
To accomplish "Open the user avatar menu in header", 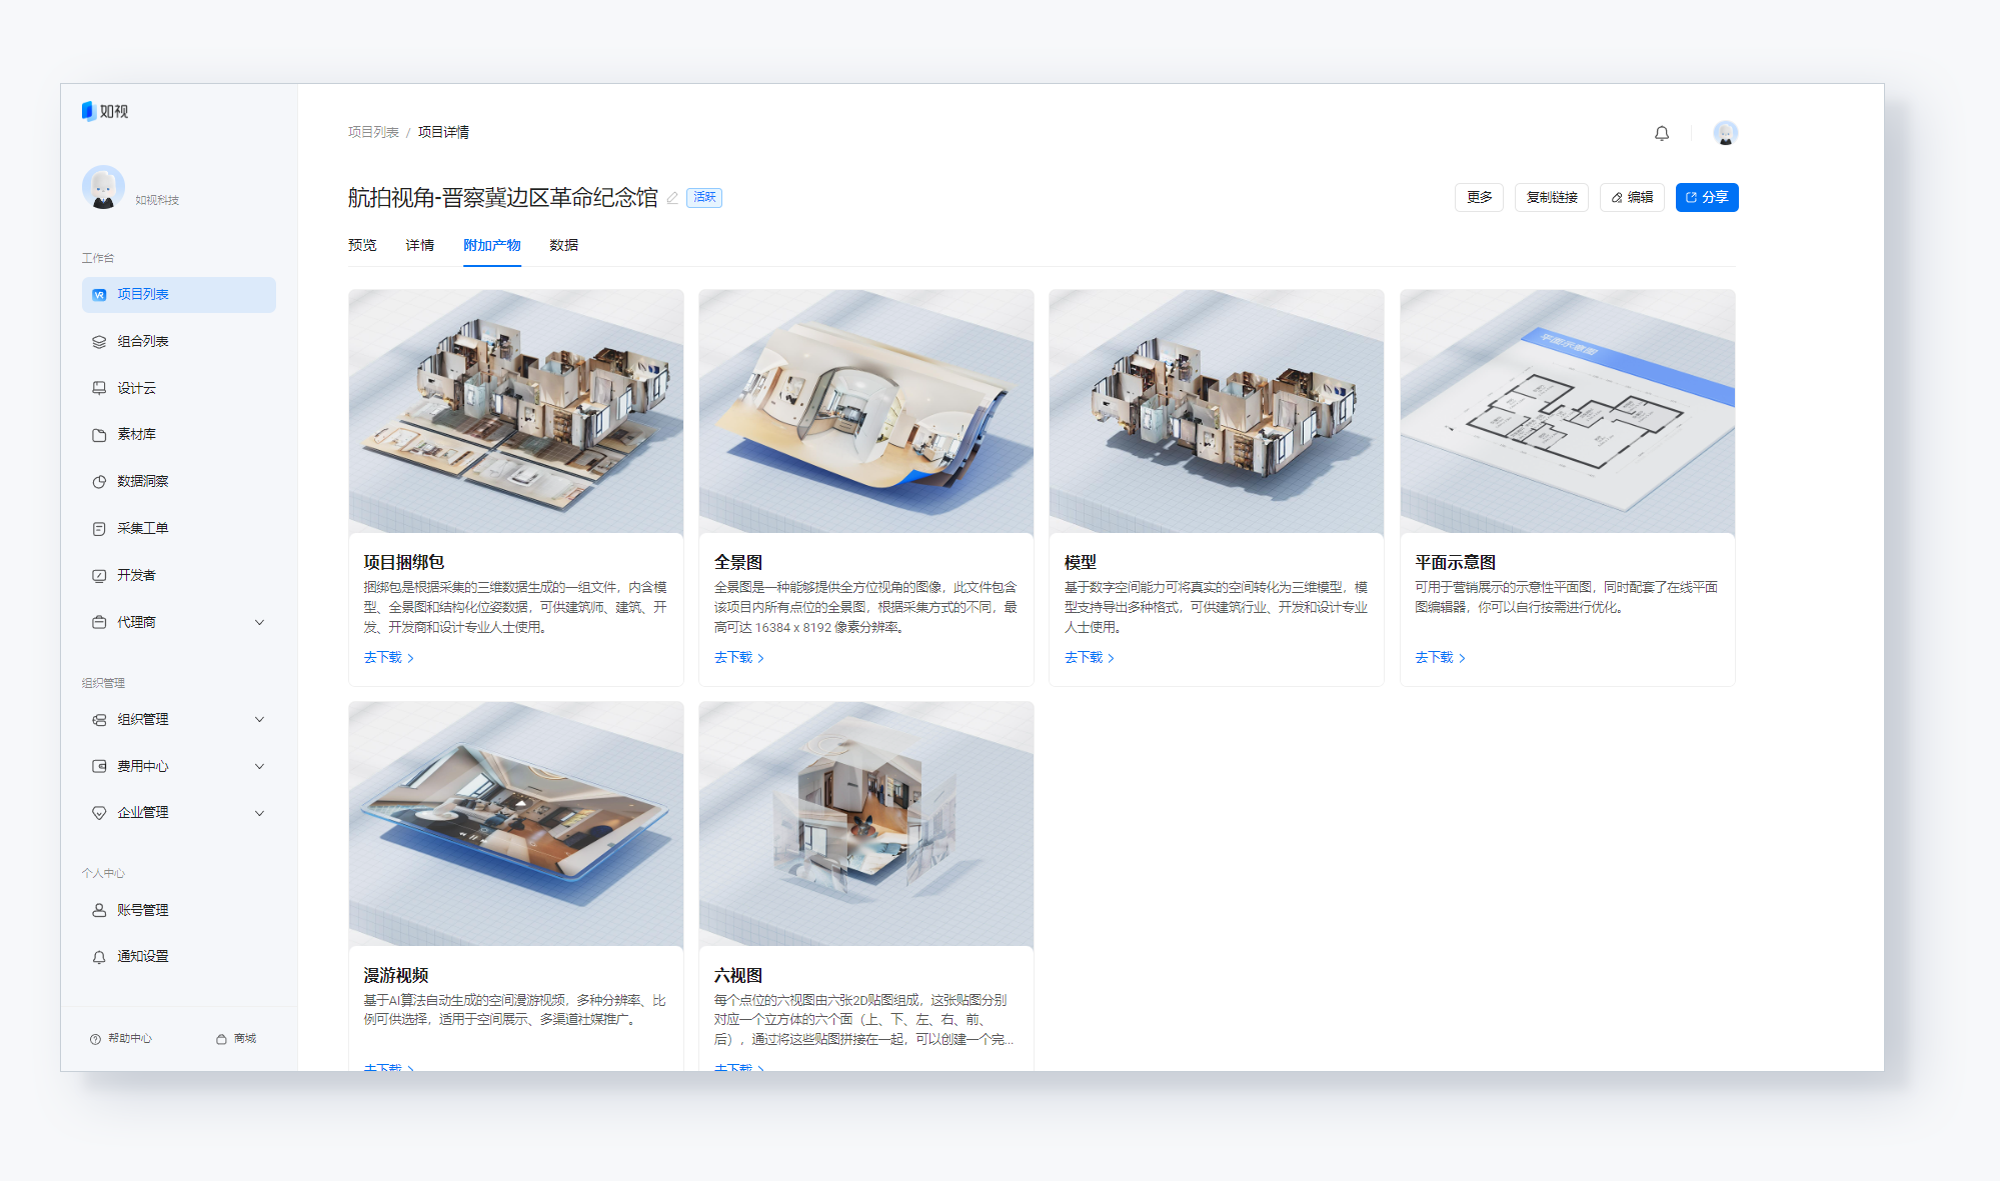I will click(x=1725, y=133).
